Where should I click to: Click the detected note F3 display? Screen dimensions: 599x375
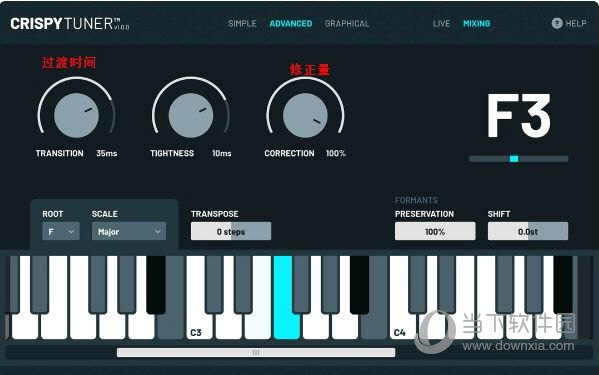(518, 116)
